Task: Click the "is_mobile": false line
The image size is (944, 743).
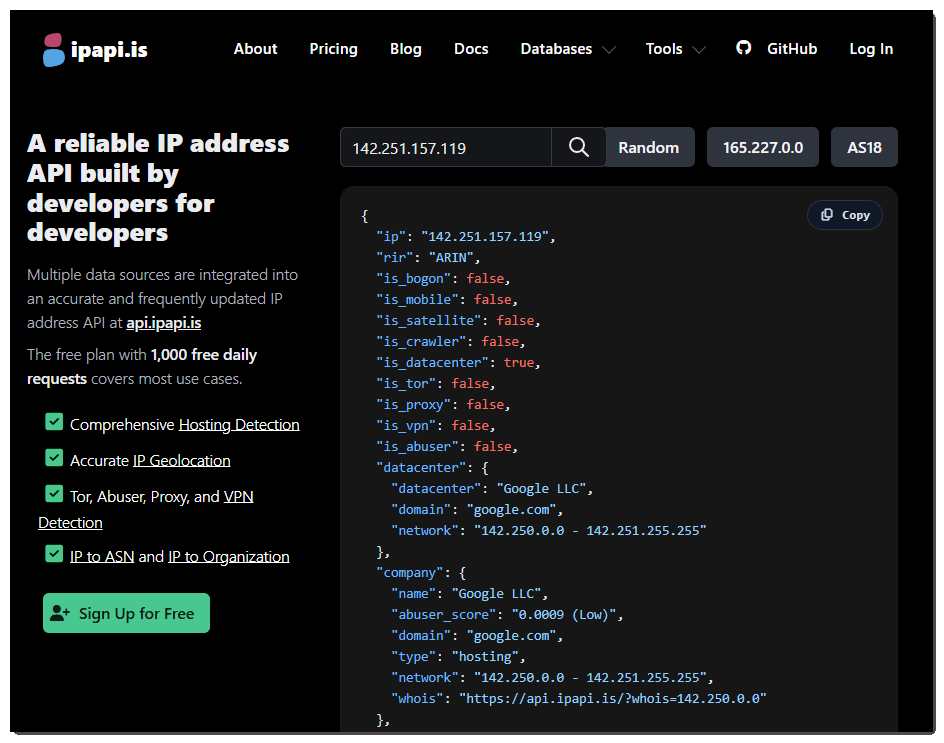Action: 447,300
